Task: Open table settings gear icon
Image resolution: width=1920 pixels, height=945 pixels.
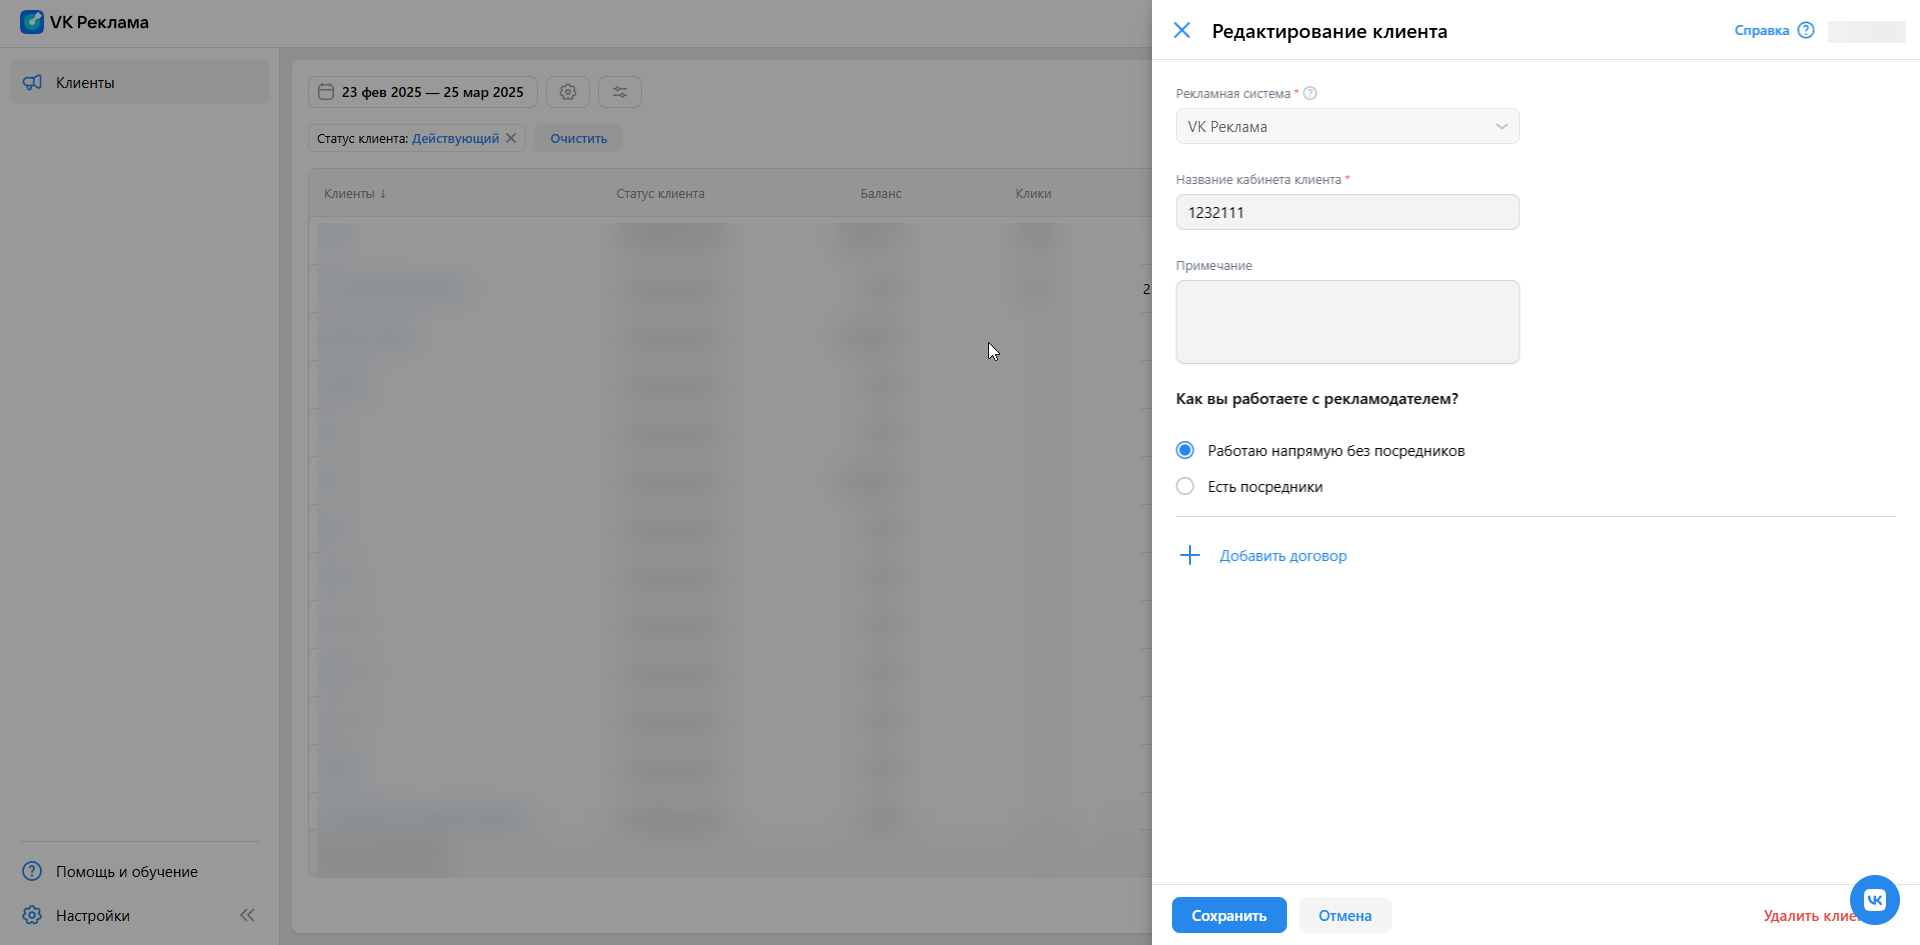Action: [x=568, y=92]
